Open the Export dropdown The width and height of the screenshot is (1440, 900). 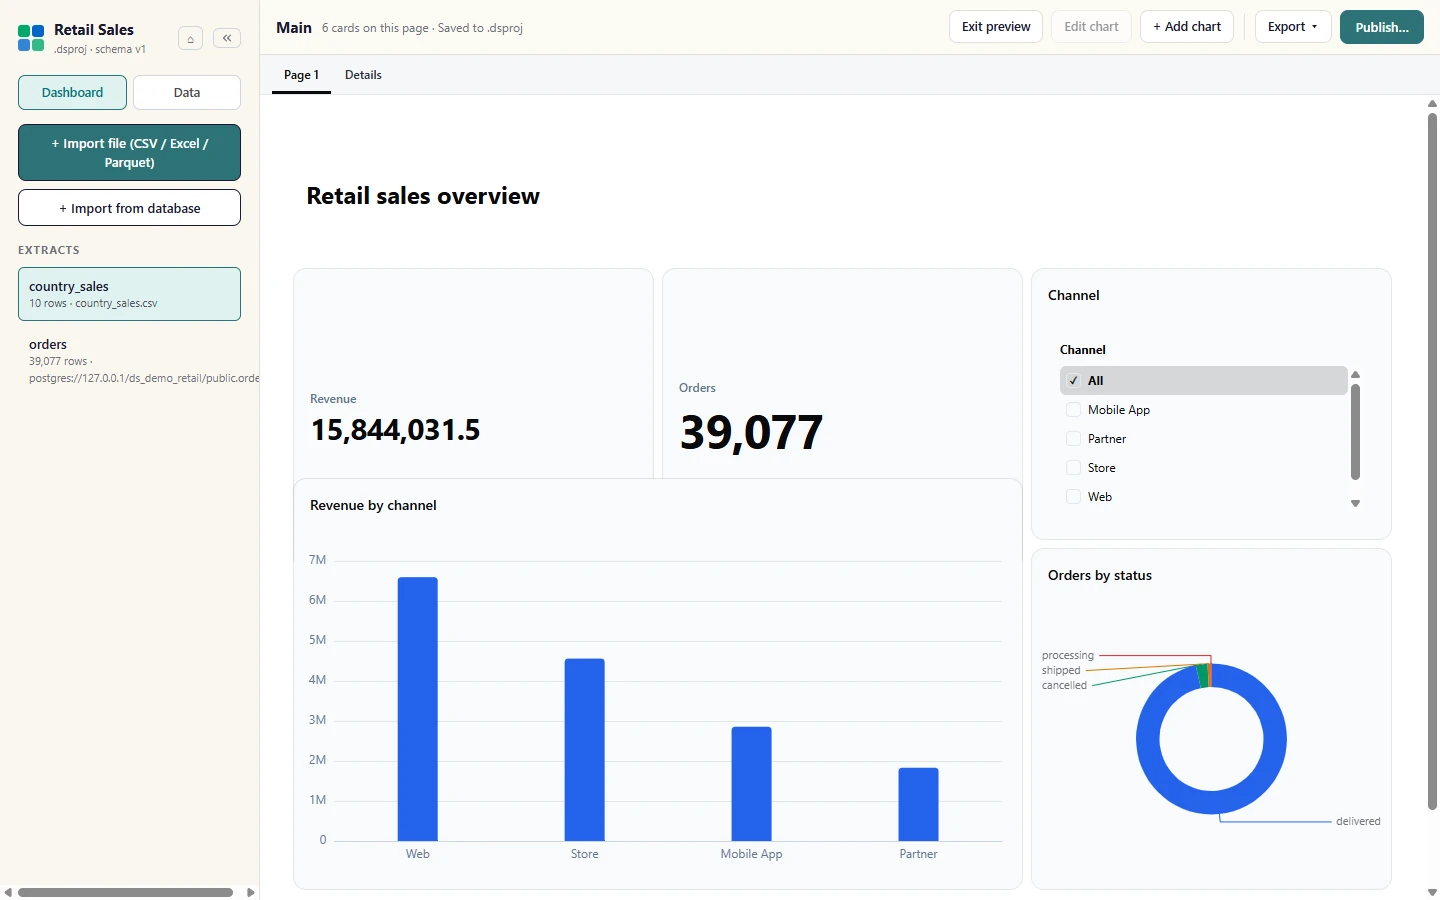coord(1293,27)
